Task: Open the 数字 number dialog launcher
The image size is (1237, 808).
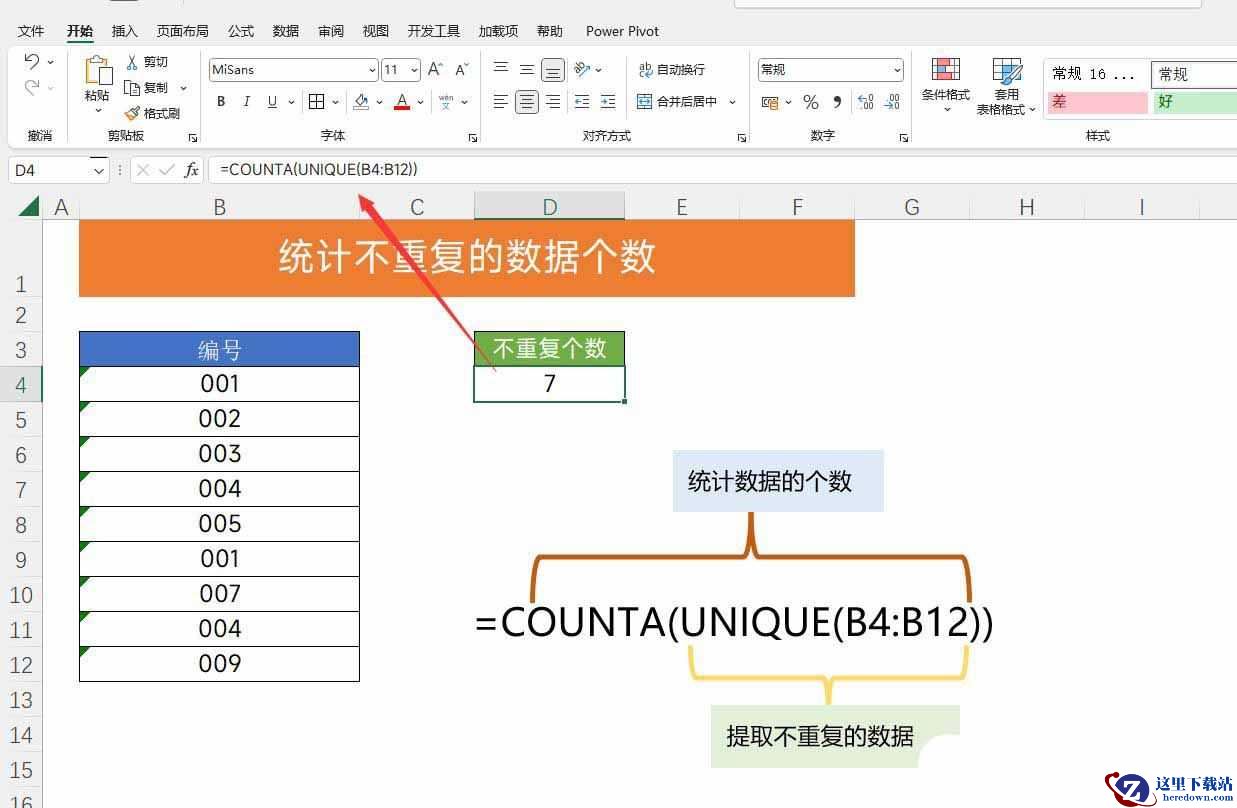Action: tap(903, 137)
